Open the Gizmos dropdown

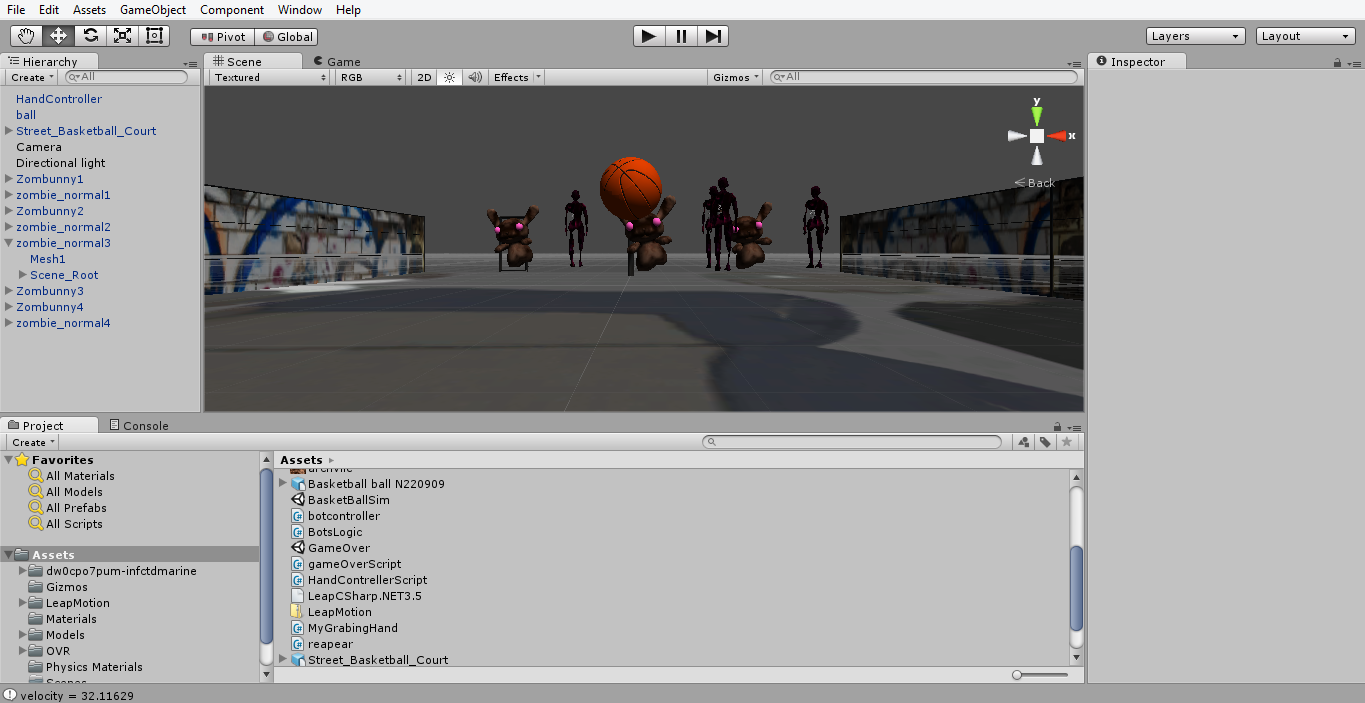coord(736,77)
